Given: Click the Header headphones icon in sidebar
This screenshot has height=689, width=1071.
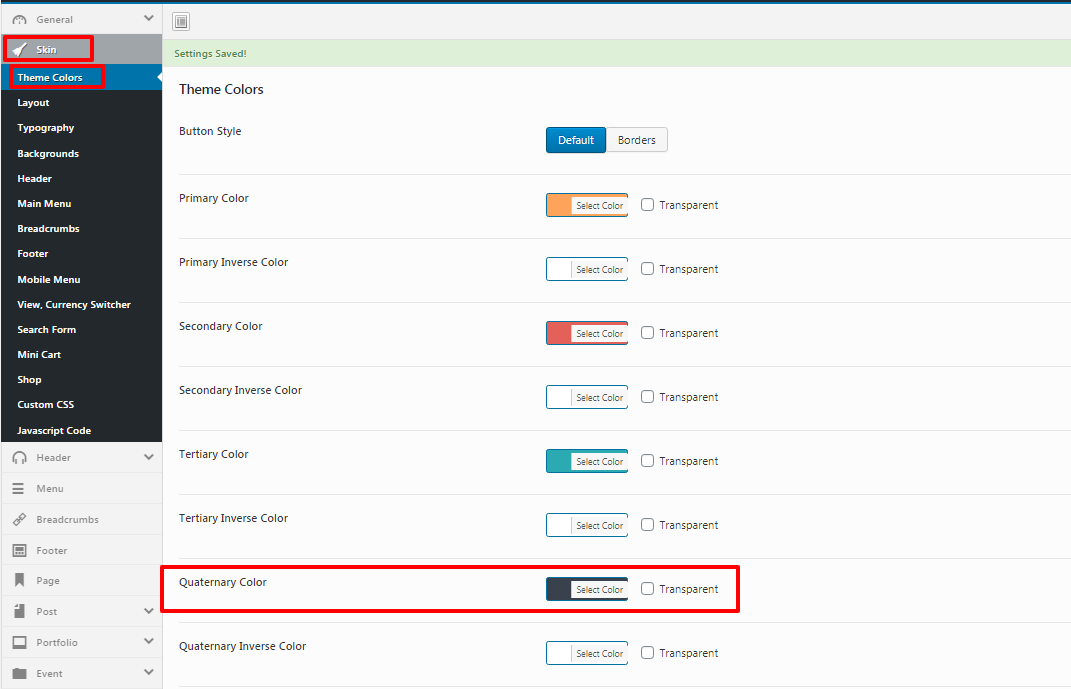Looking at the screenshot, I should pos(20,458).
